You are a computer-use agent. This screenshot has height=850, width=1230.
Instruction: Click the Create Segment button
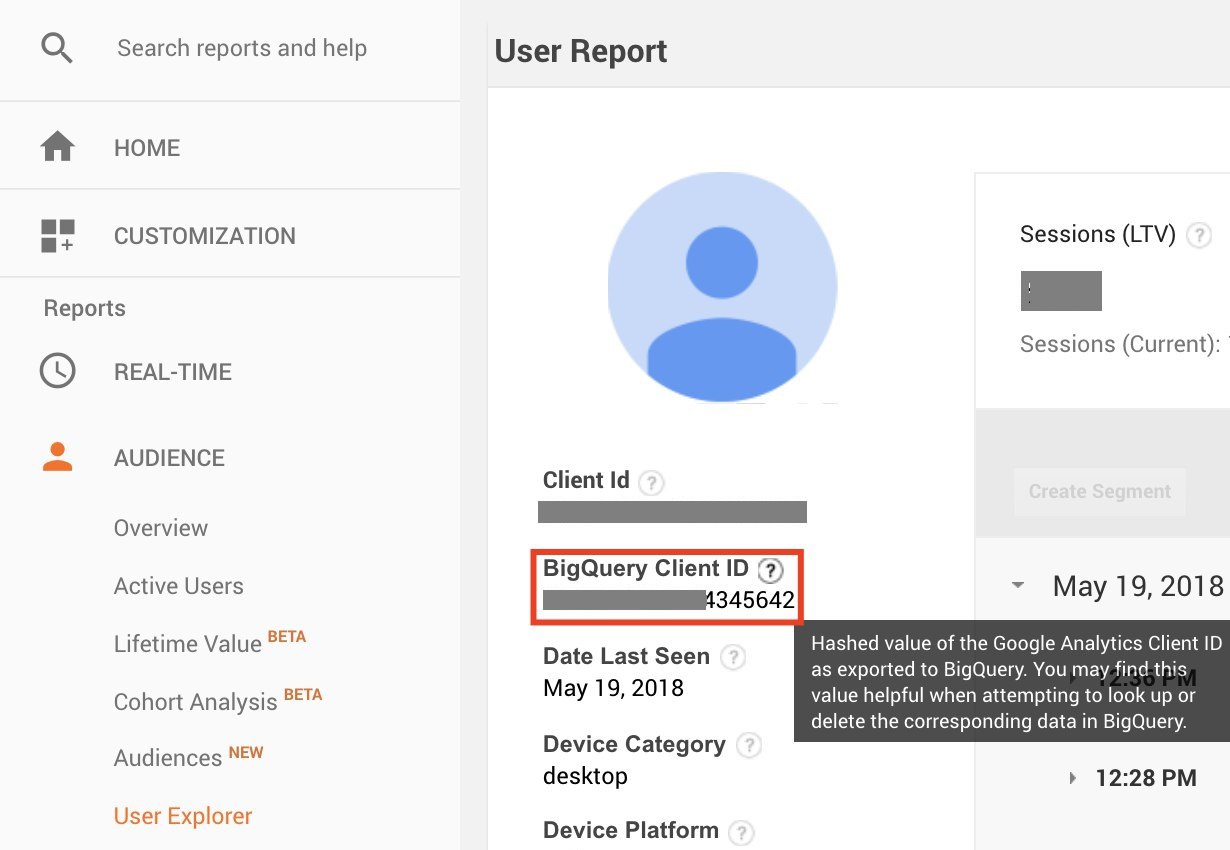click(x=1100, y=492)
